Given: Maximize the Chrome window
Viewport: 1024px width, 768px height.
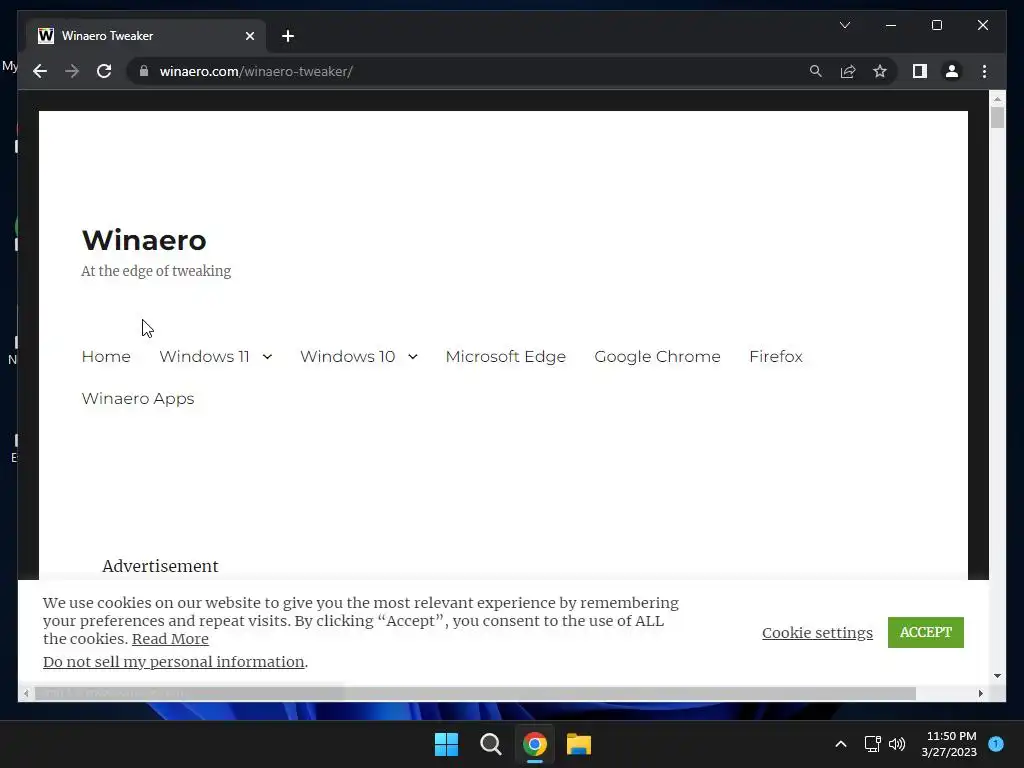Looking at the screenshot, I should pos(936,25).
